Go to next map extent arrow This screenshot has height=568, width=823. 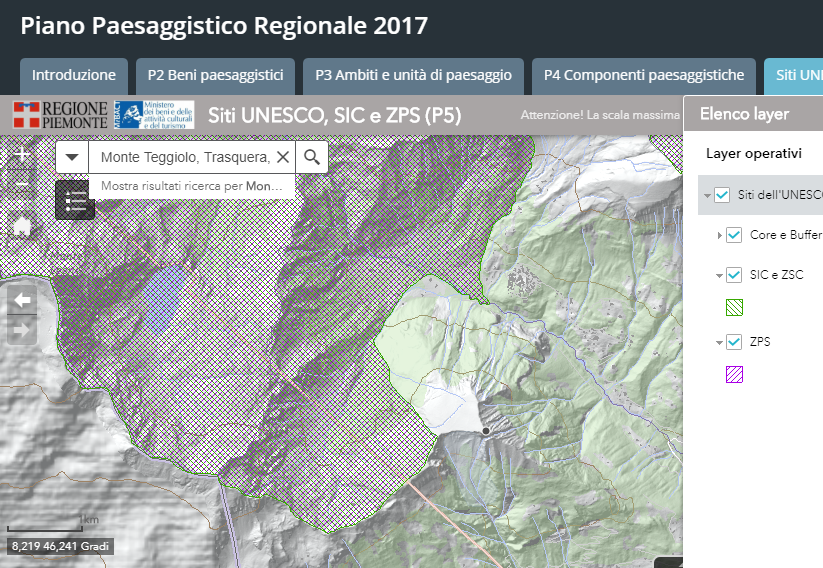22,330
